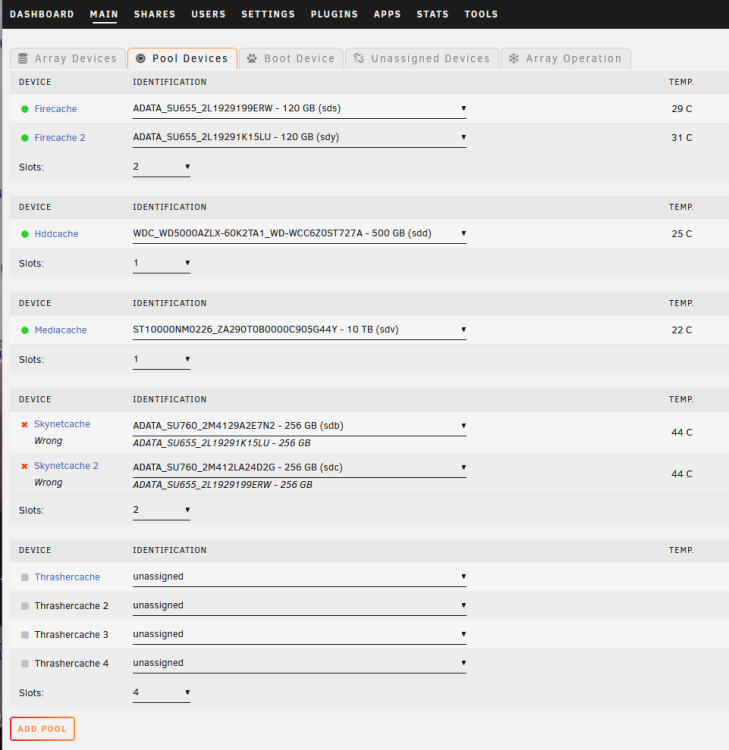Open the Firecache 2 device identification dropdown
The height and width of the screenshot is (750, 729).
[299, 137]
